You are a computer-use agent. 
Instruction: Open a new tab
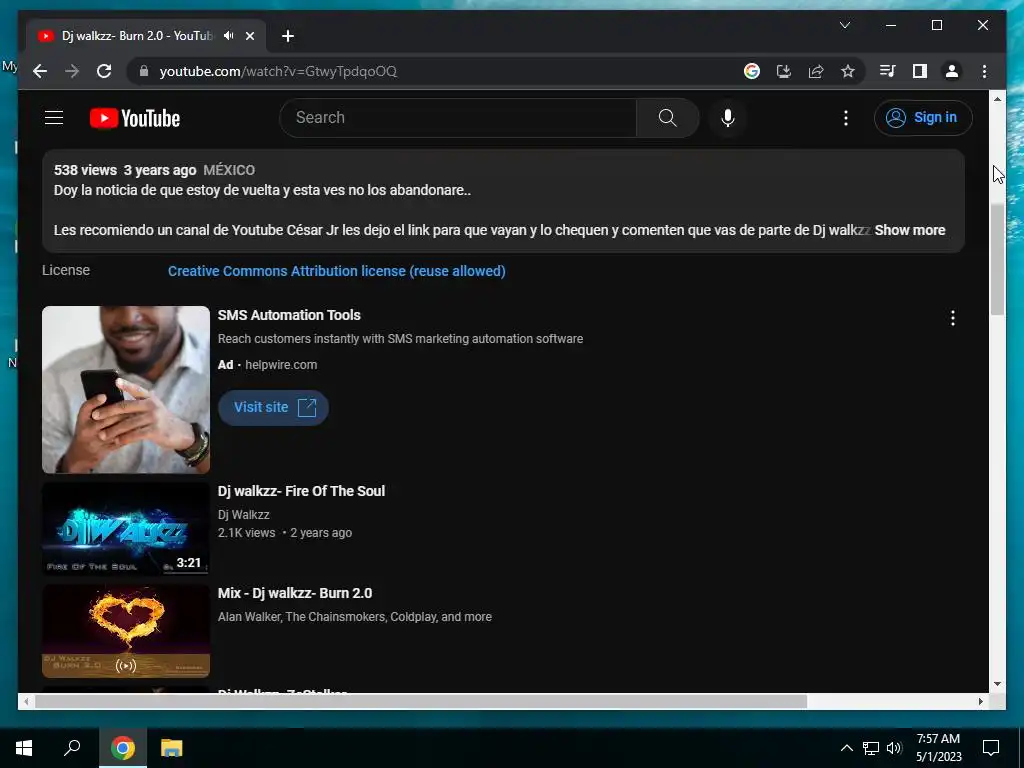coord(288,36)
